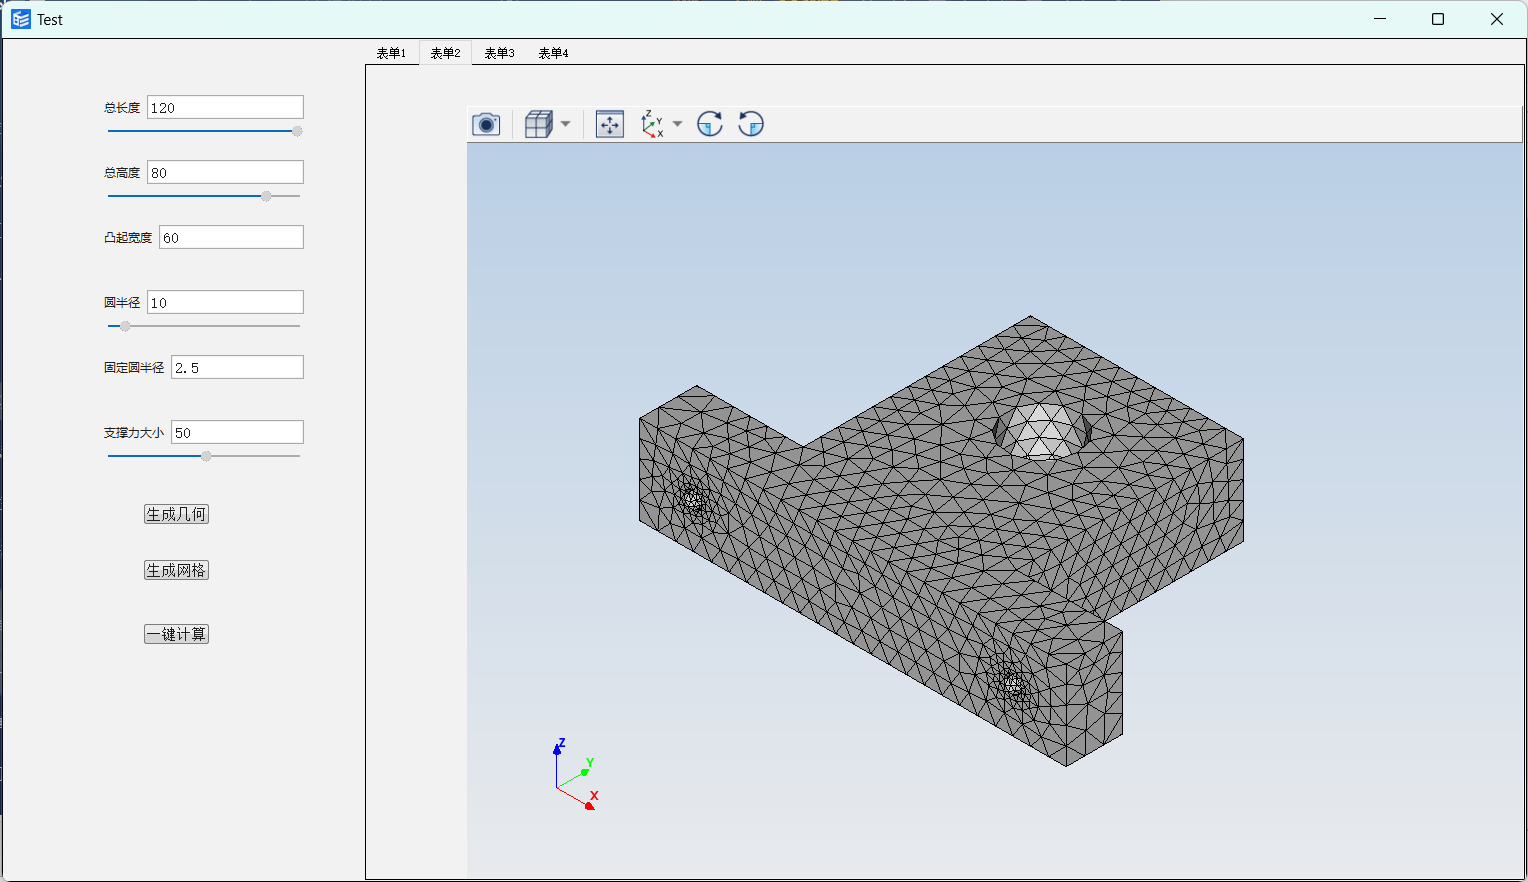Screen dimensions: 1528x882
Task: Click the XYZ axis orientation icon
Action: (652, 124)
